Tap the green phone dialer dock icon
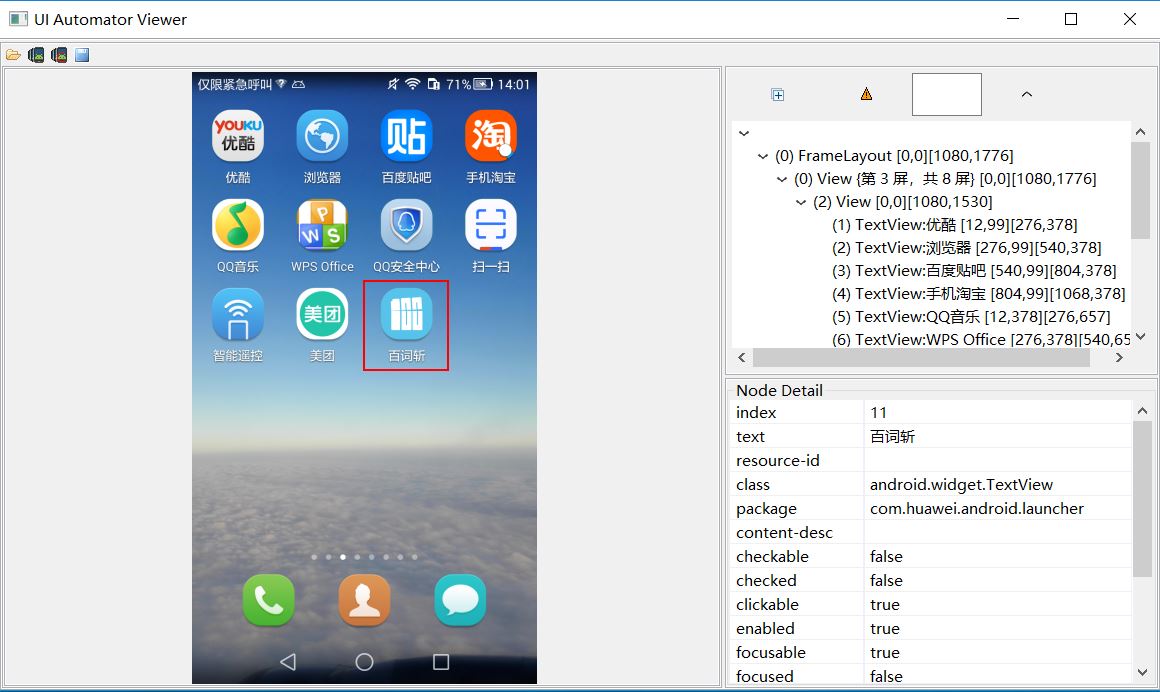Image resolution: width=1160 pixels, height=692 pixels. pos(269,600)
